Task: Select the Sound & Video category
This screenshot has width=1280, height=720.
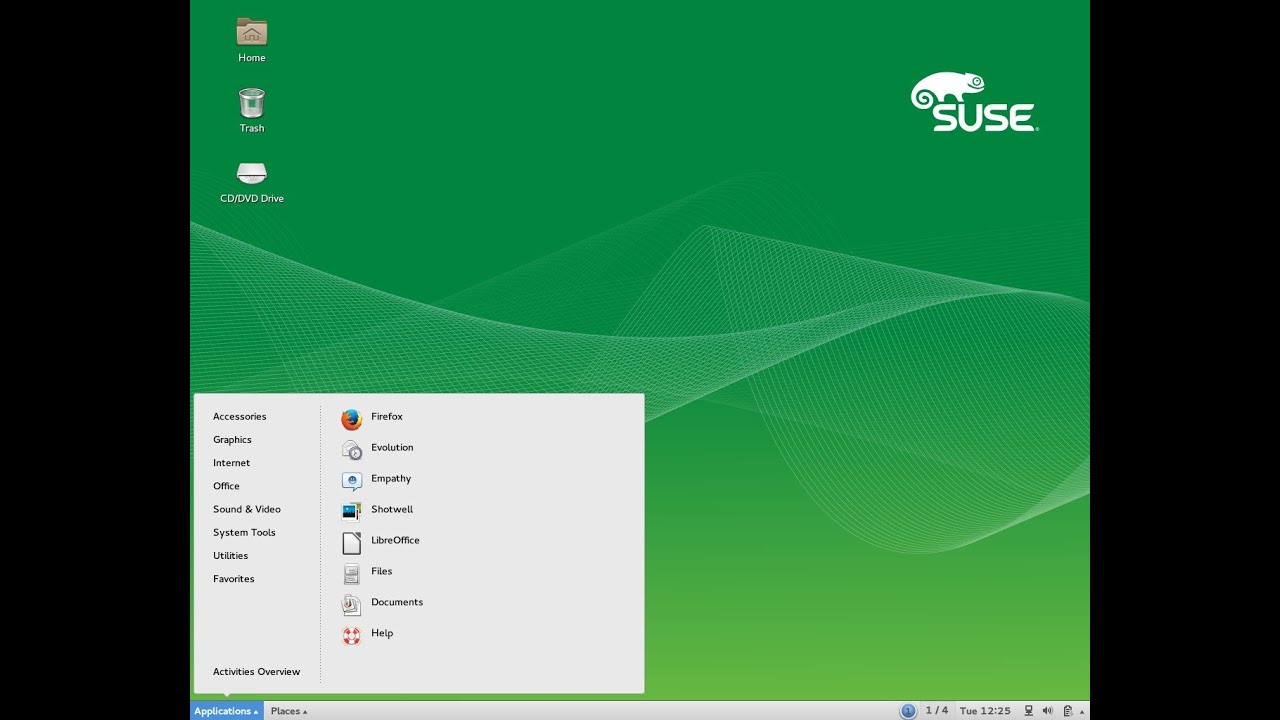Action: tap(247, 509)
